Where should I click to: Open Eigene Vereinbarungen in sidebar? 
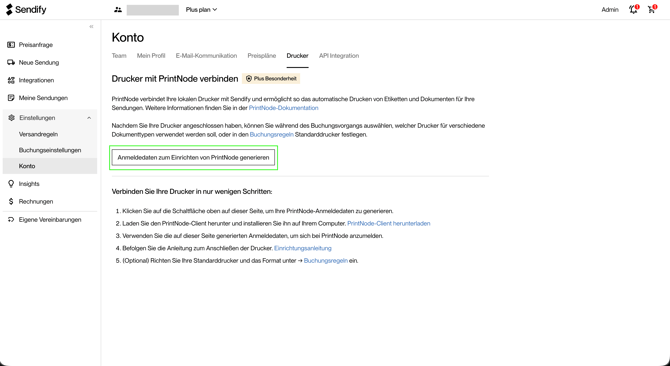50,220
